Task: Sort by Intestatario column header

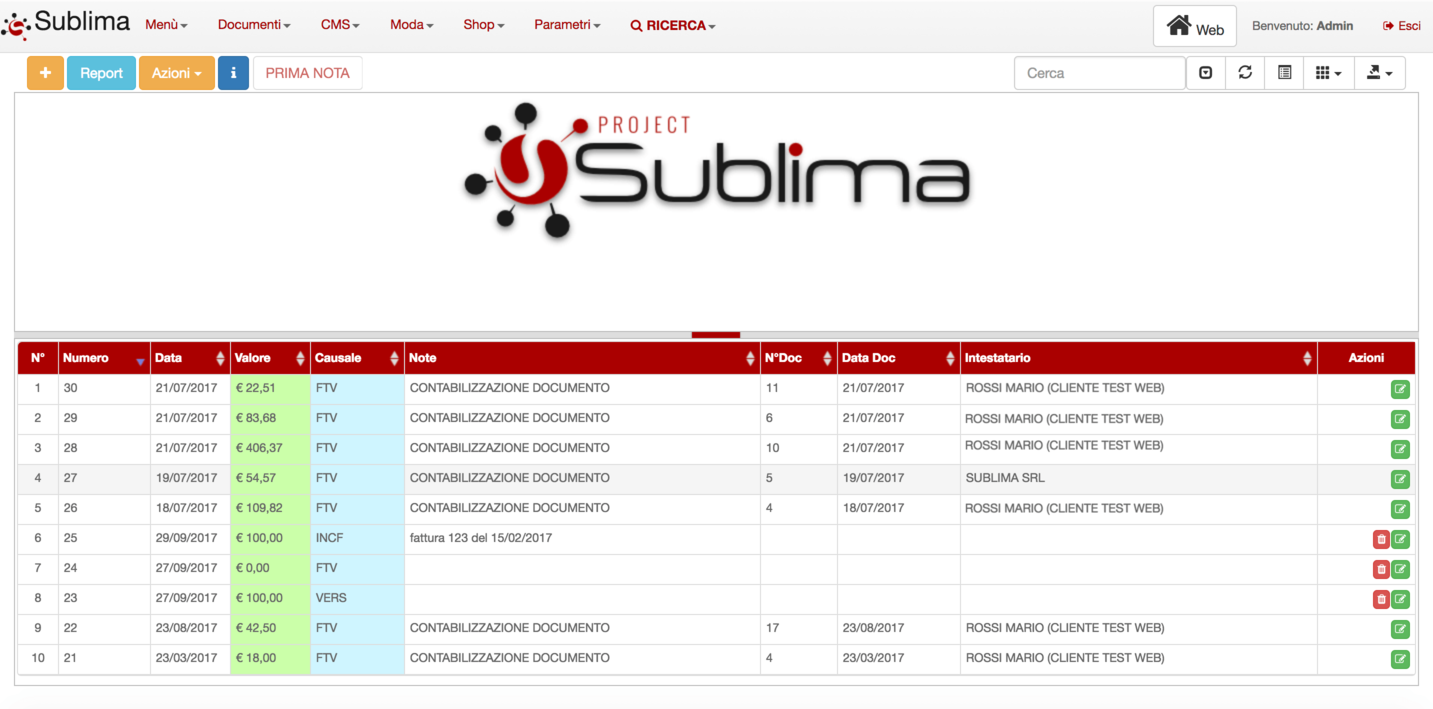Action: pos(1139,358)
